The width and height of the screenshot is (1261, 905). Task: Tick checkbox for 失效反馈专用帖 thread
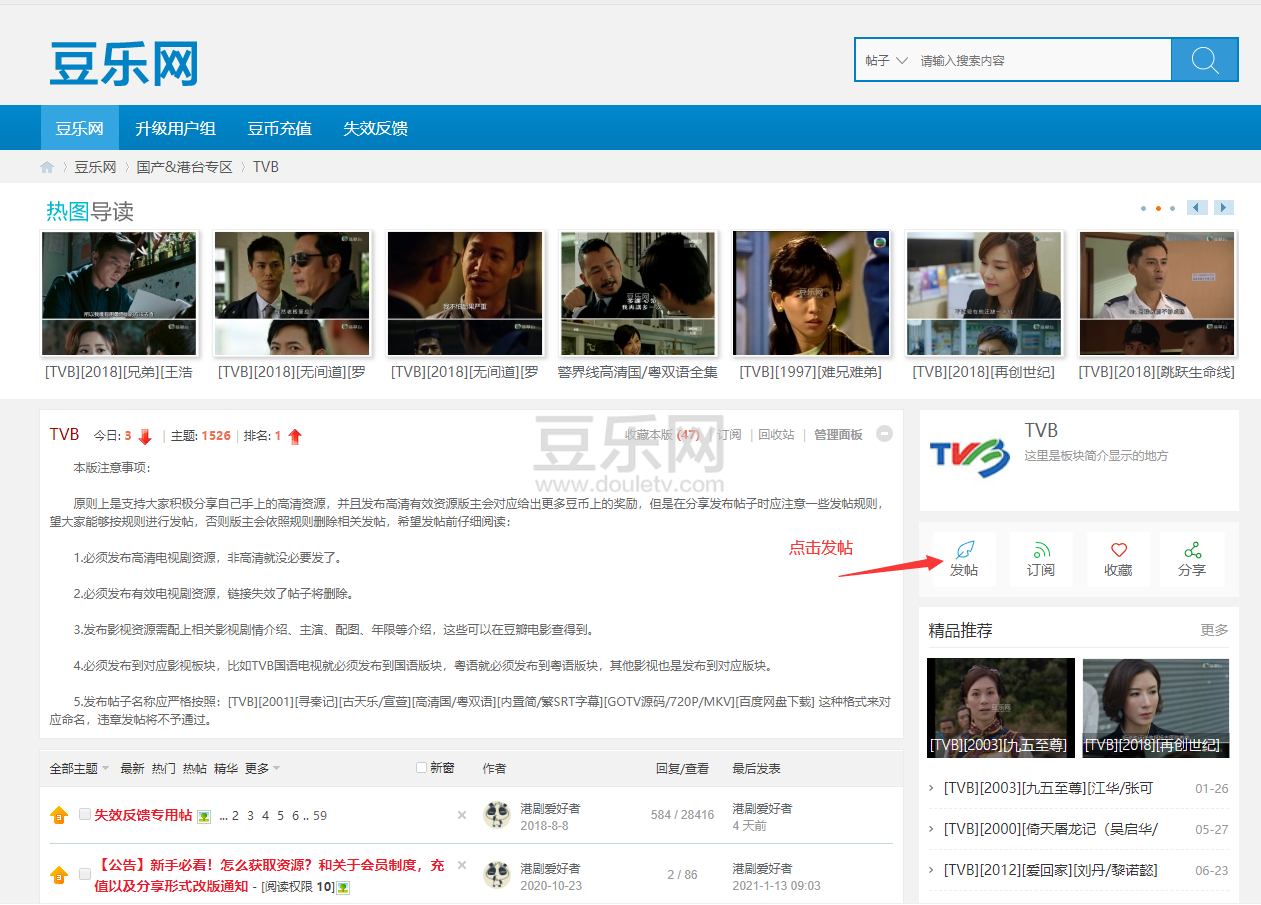(x=84, y=814)
